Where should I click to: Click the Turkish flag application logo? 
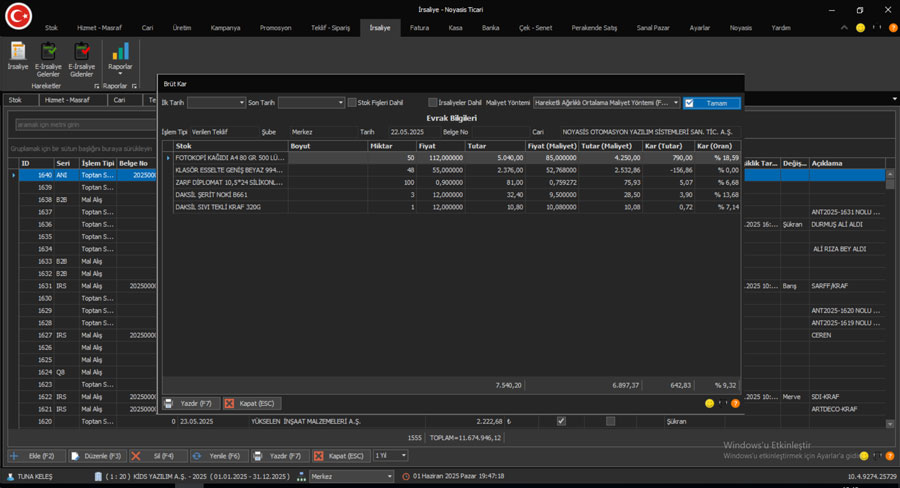(x=18, y=16)
